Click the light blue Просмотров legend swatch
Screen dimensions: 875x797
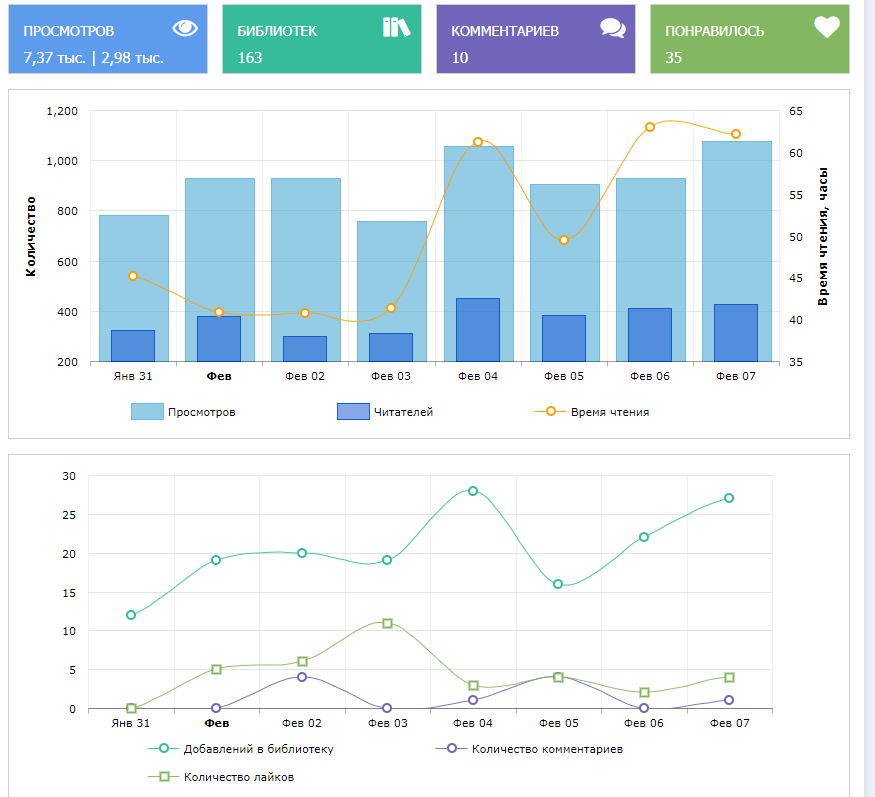(x=147, y=411)
